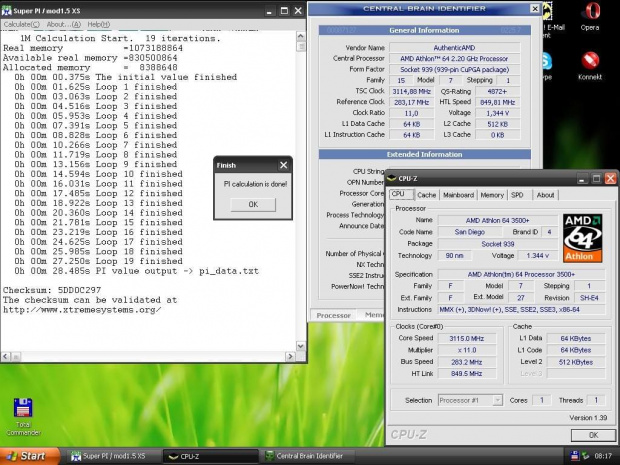The image size is (620, 465).
Task: Click the Name field AMD Athlon 64 3500+
Action: [497, 220]
